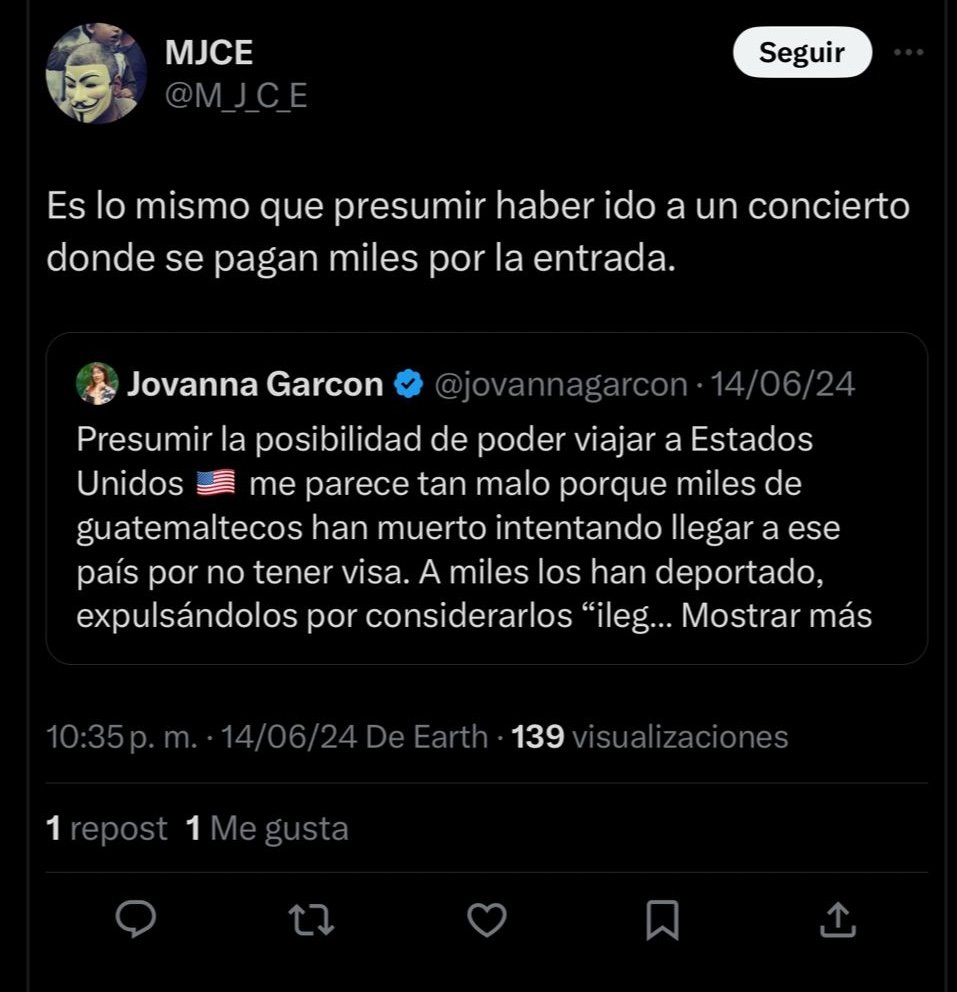Follow MJCE with the Seguir button
Viewport: 957px width, 992px height.
(802, 52)
